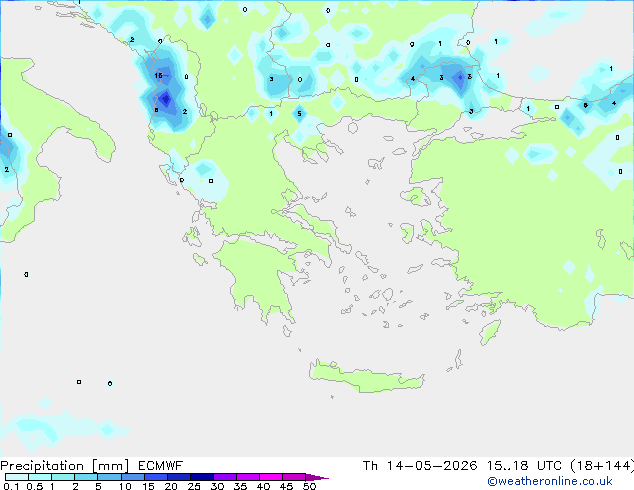Image resolution: width=634 pixels, height=490 pixels.
Task: Select the 'Th 14-05-2026' date text
Action: pos(420,466)
